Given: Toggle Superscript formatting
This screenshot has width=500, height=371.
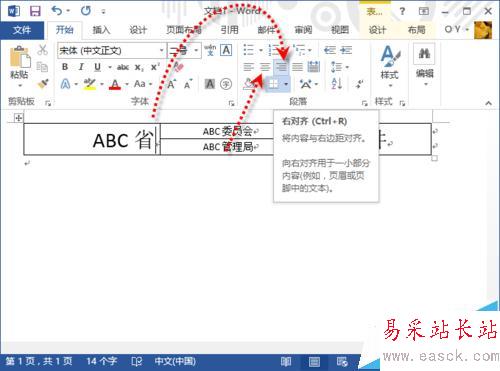Looking at the screenshot, I should (x=155, y=67).
